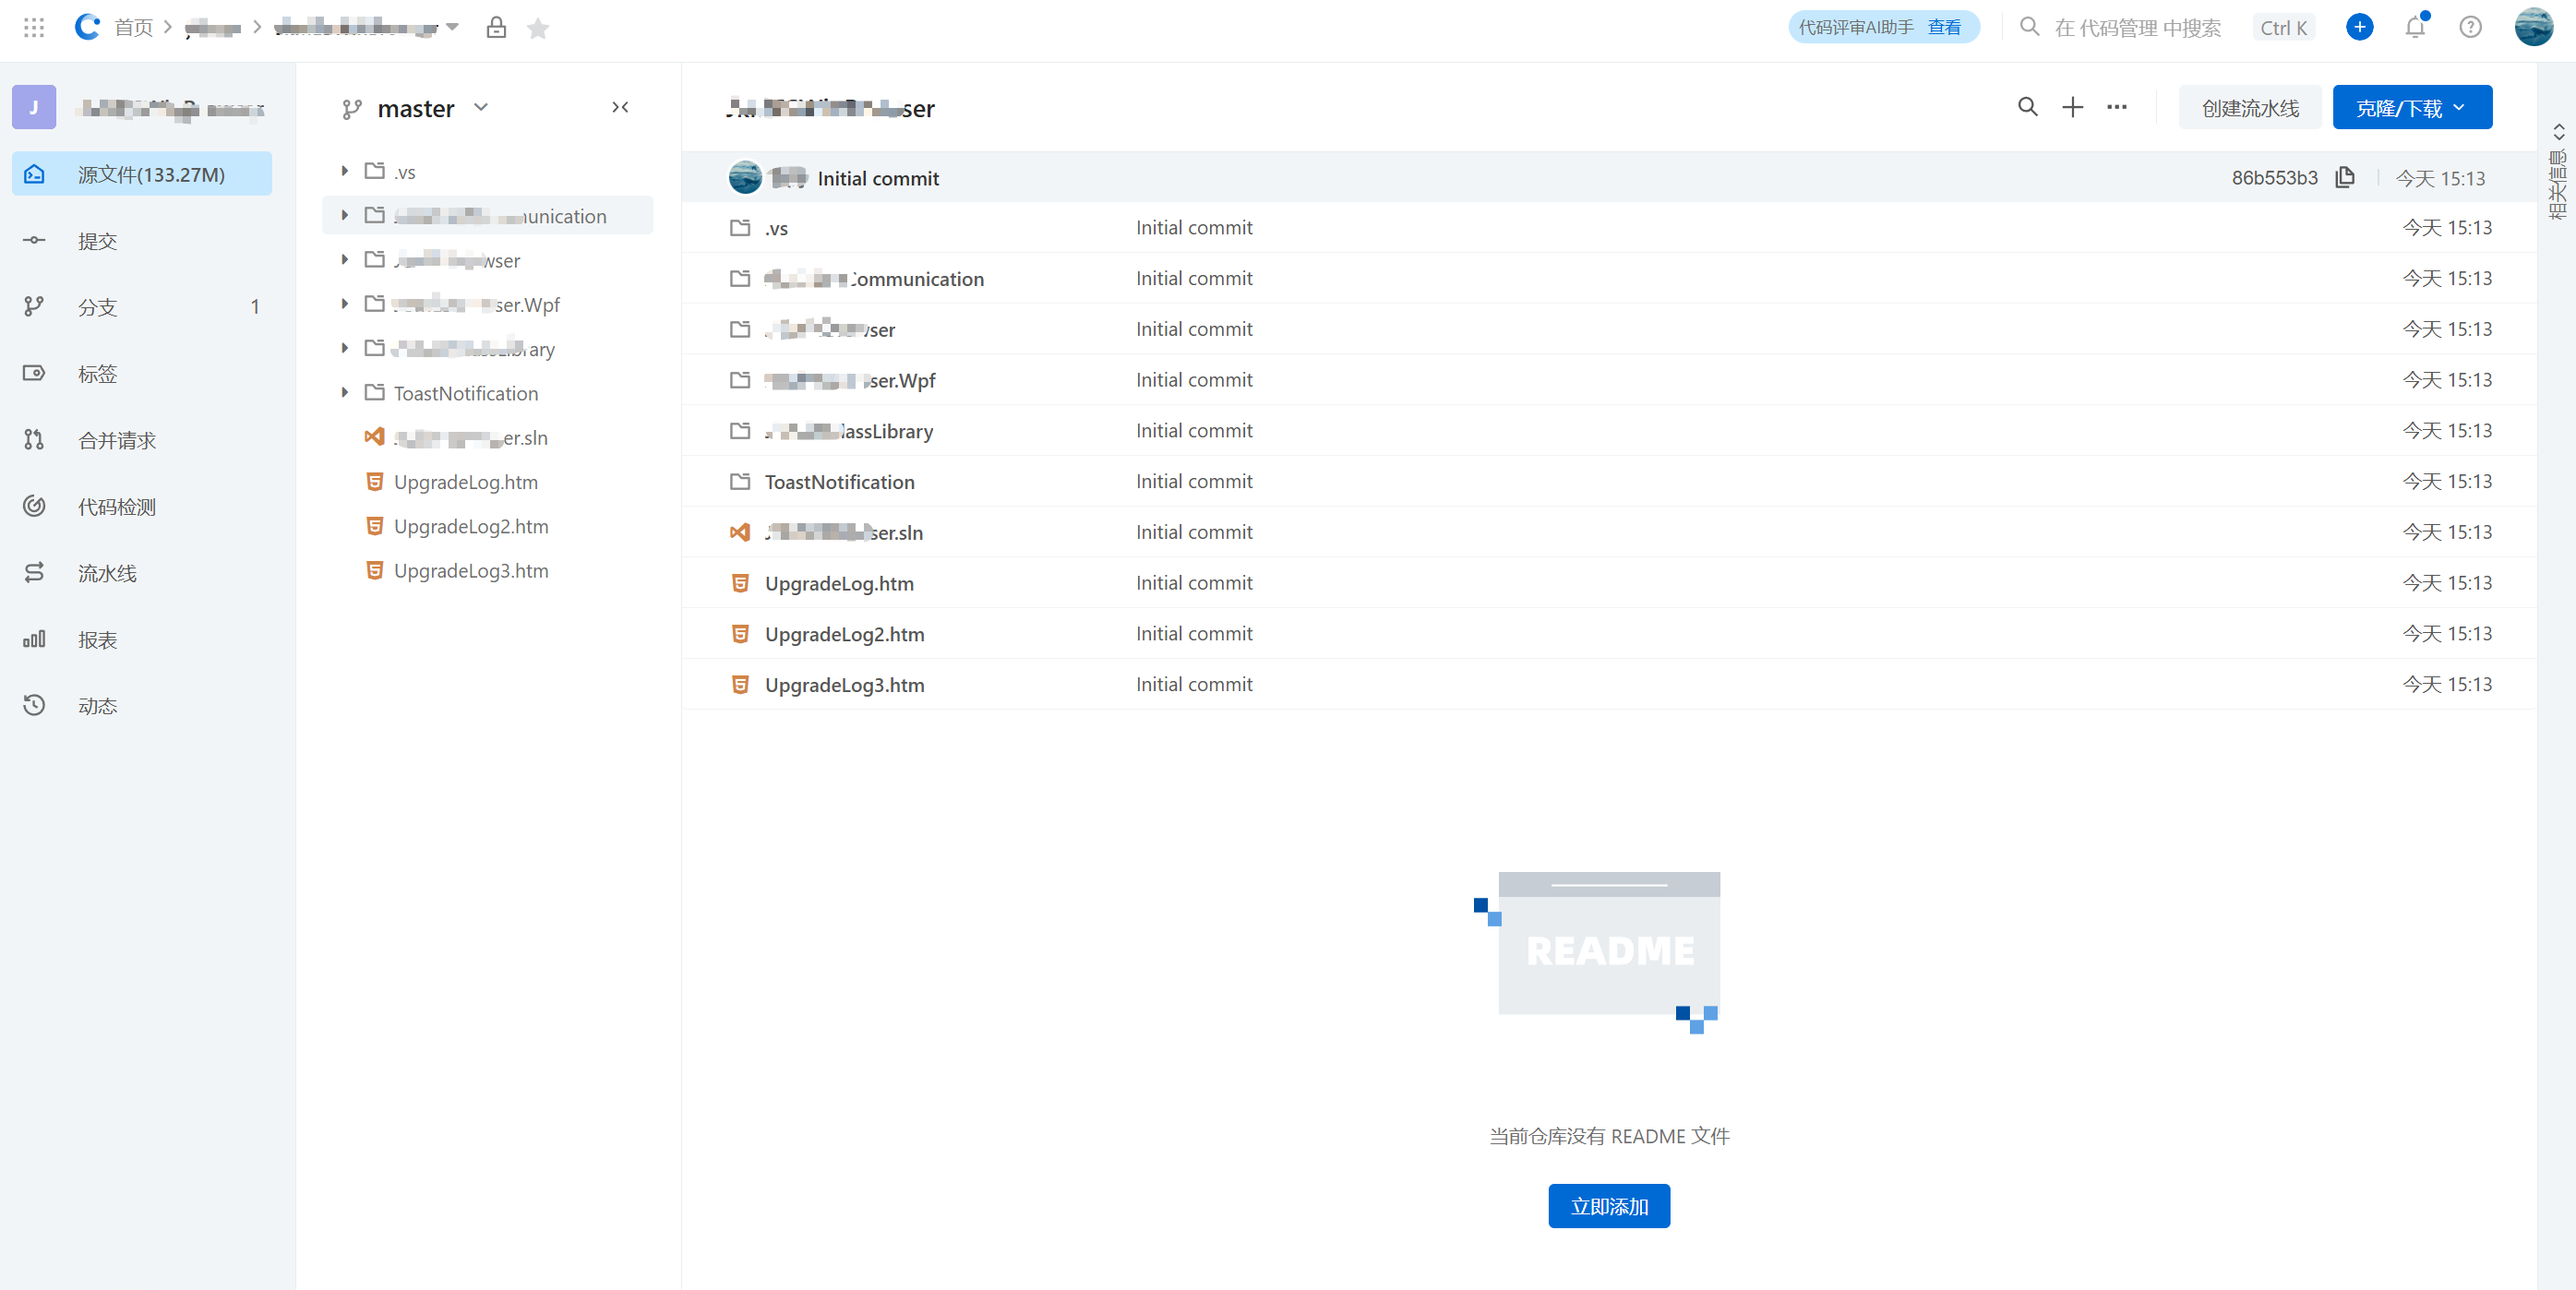Viewport: 2576px width, 1290px height.
Task: Click the blue global create plus button
Action: (x=2359, y=28)
